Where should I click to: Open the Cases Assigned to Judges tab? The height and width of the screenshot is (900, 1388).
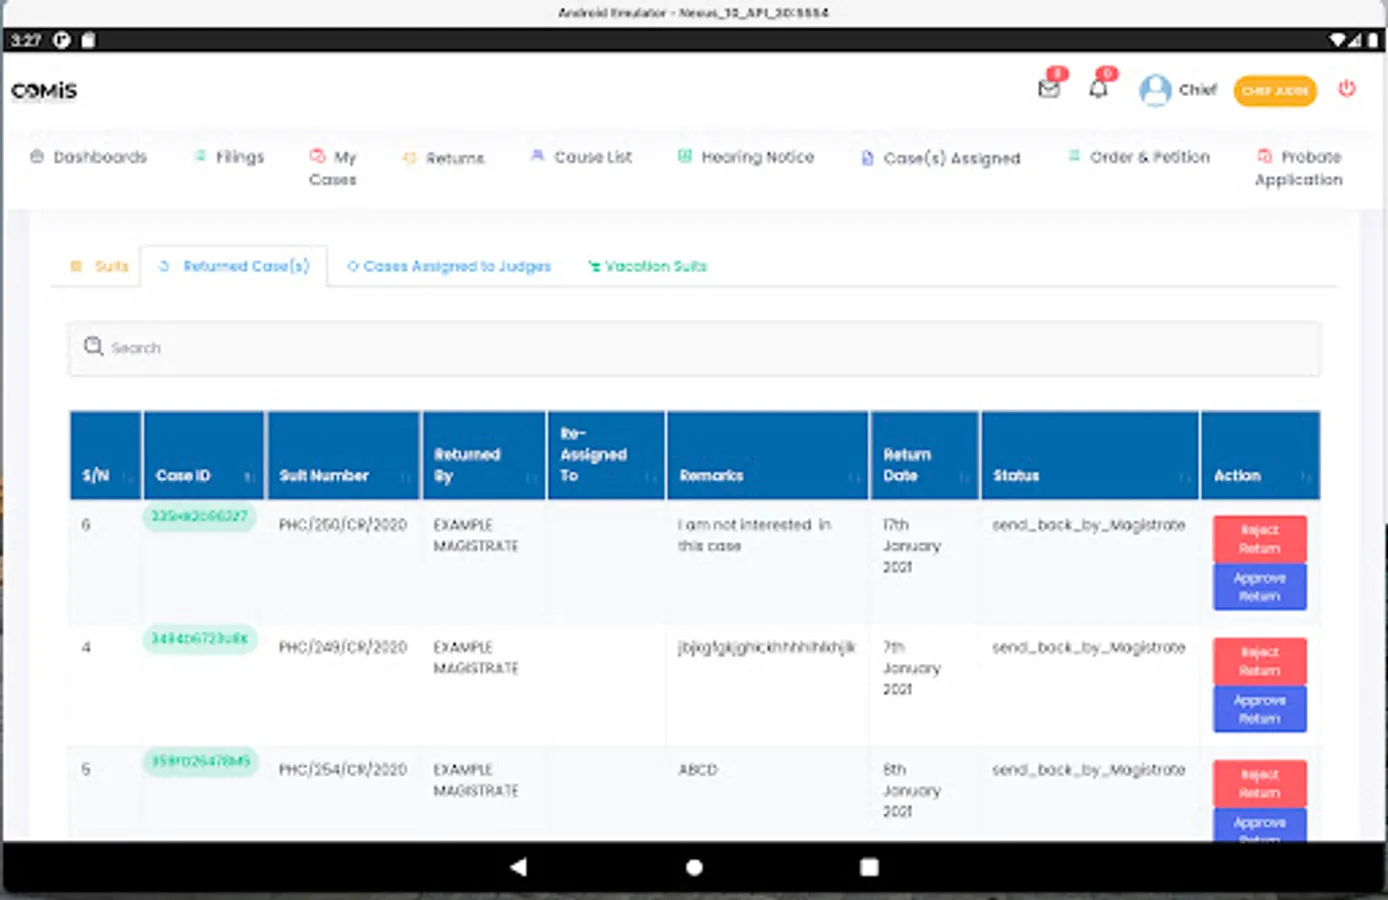tap(449, 266)
